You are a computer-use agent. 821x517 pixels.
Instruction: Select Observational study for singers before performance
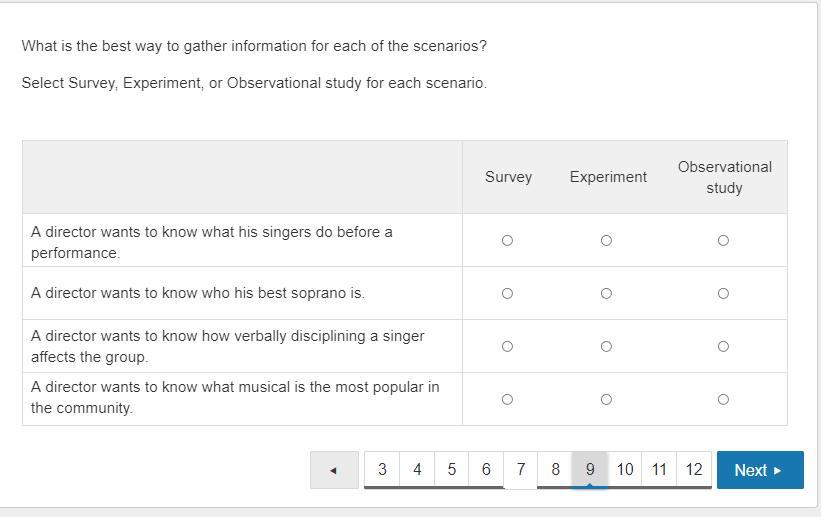(x=723, y=240)
